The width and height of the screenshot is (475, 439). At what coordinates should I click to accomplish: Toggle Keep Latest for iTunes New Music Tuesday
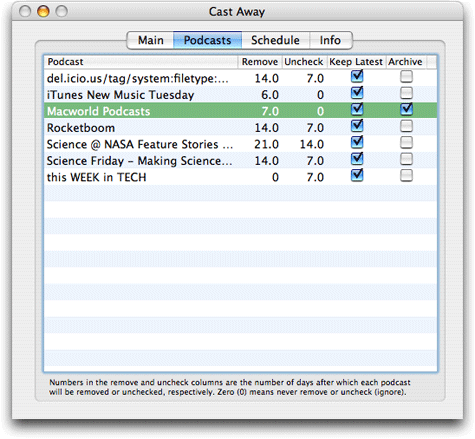[x=357, y=93]
